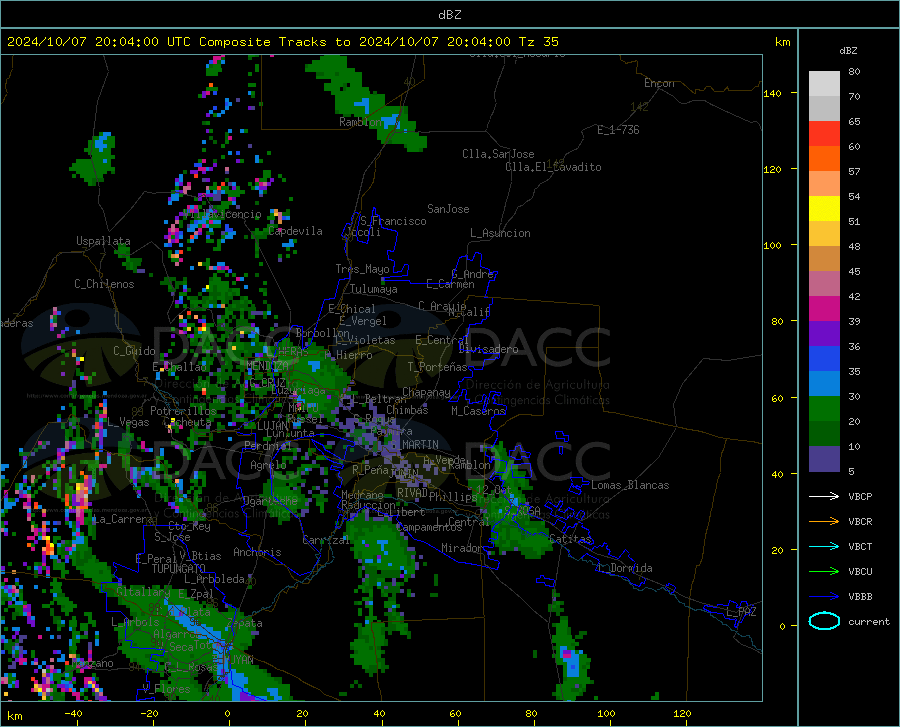Select the gray 70 dBZ color swatch
Image resolution: width=900 pixels, height=727 pixels.
[824, 109]
